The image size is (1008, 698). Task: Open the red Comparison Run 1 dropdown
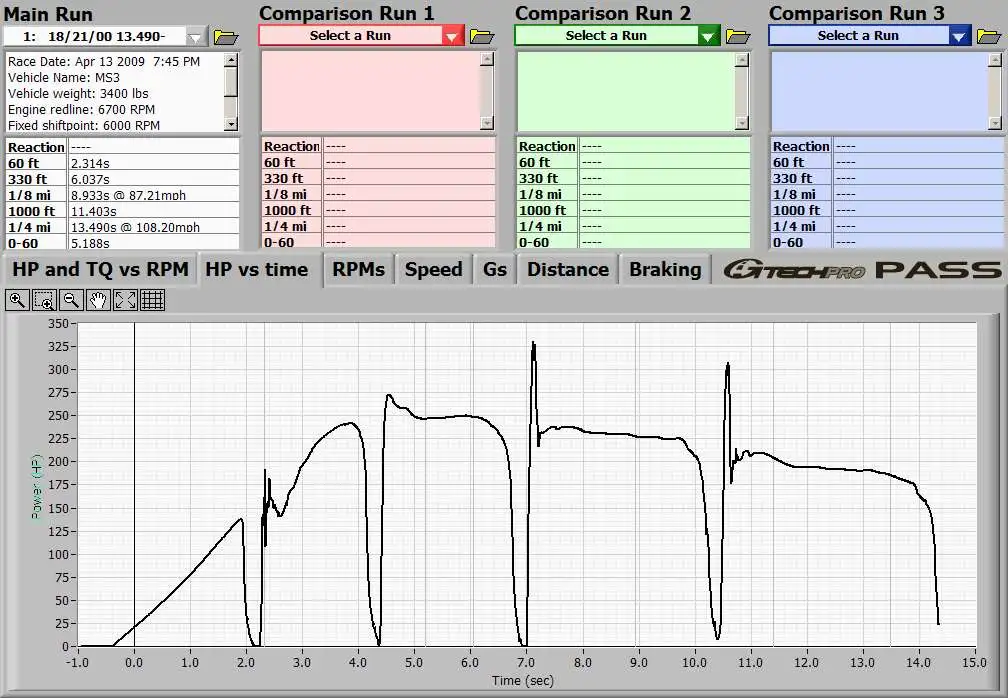(452, 36)
